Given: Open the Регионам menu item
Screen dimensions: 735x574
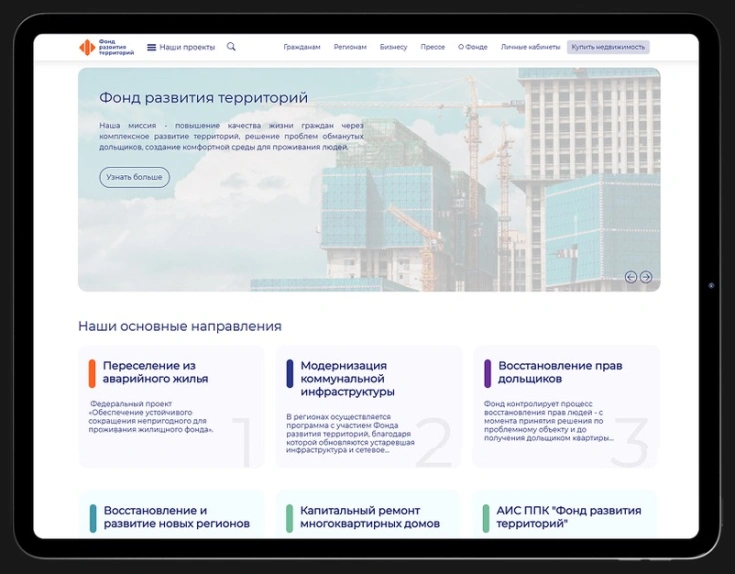Looking at the screenshot, I should coord(350,47).
